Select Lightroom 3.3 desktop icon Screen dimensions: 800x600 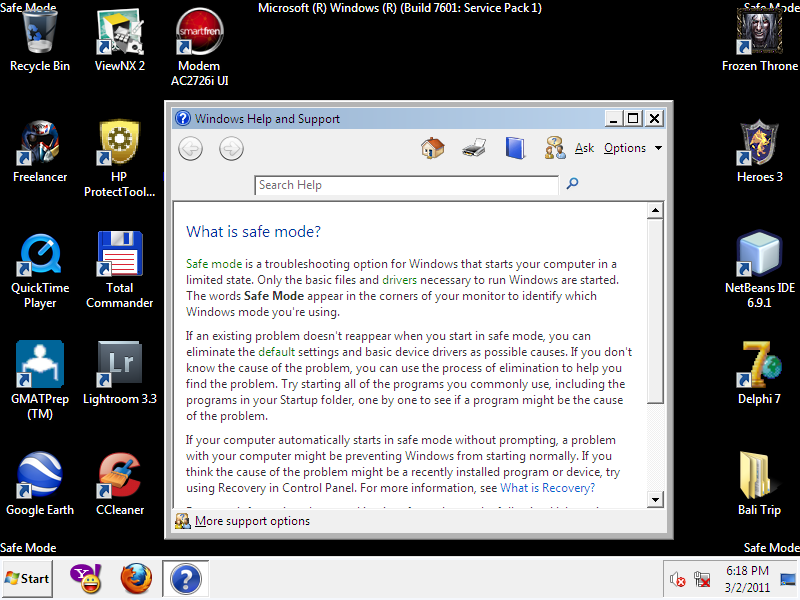(x=120, y=373)
